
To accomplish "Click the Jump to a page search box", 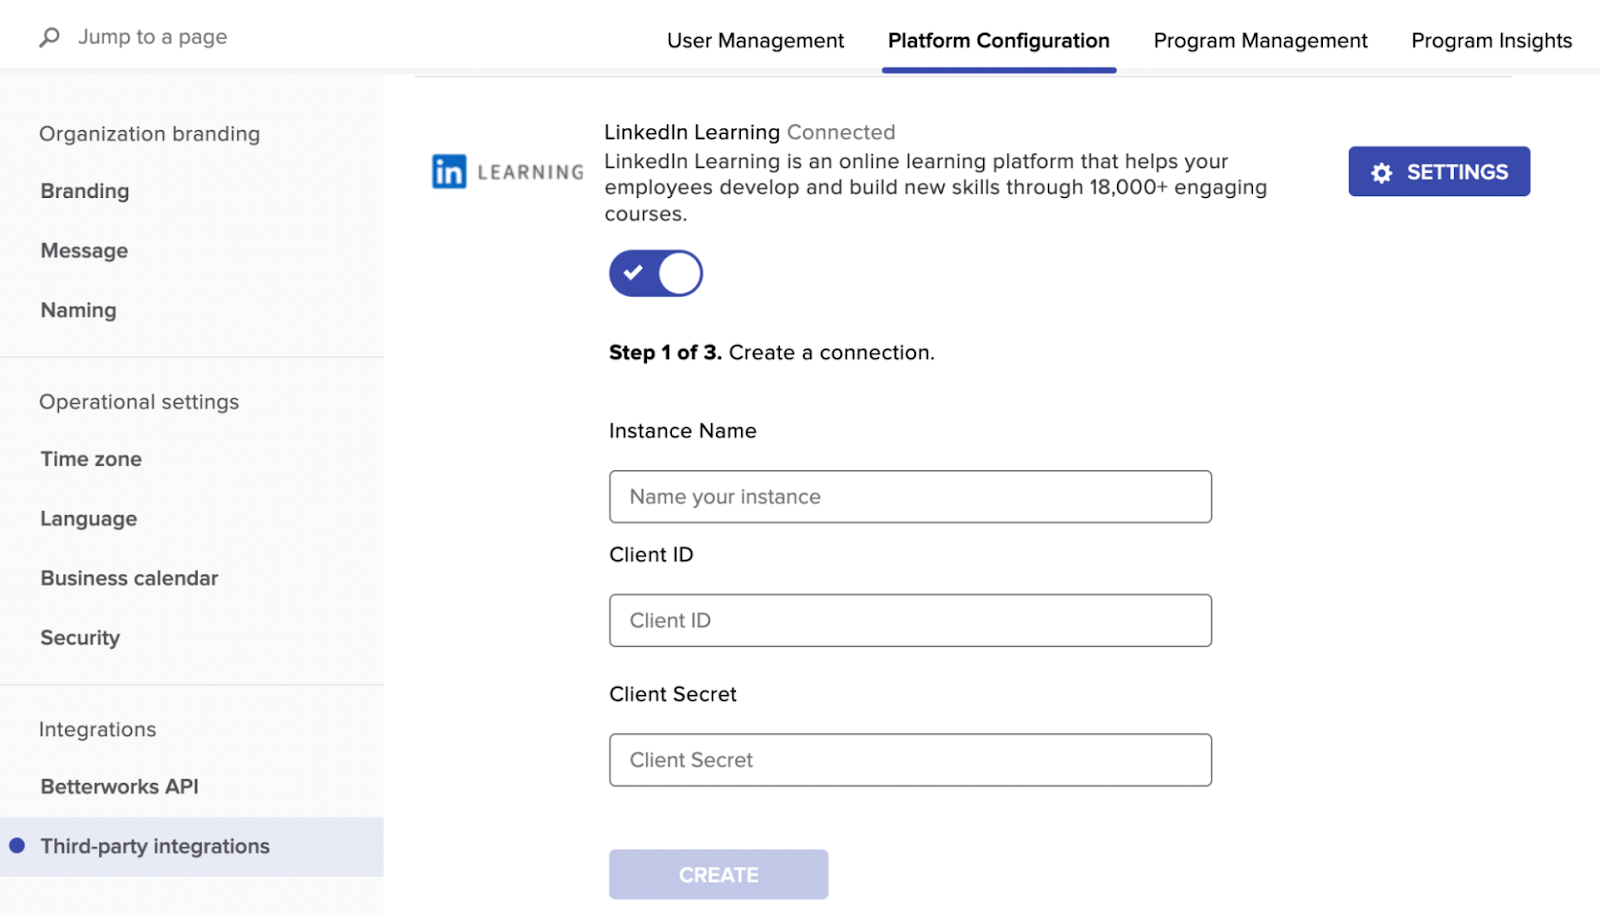I will point(153,37).
